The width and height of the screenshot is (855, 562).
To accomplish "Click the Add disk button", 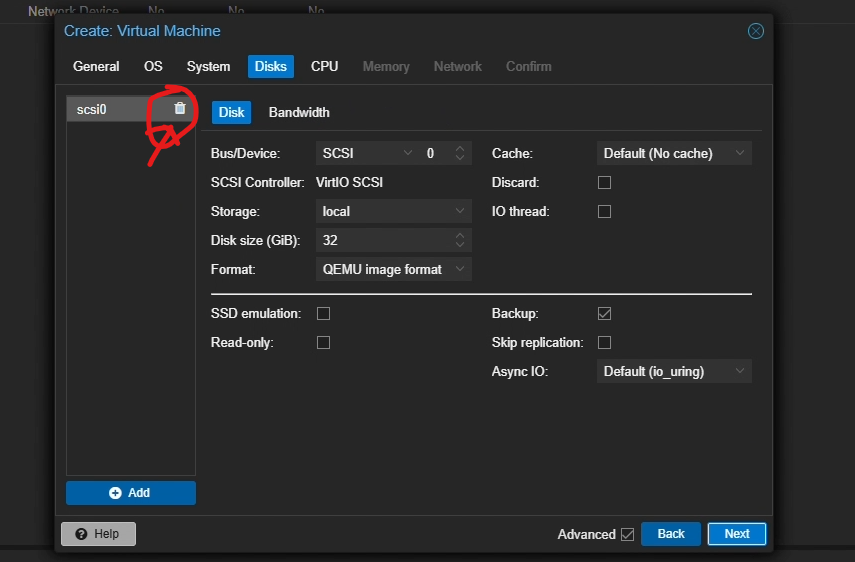I will (x=131, y=493).
